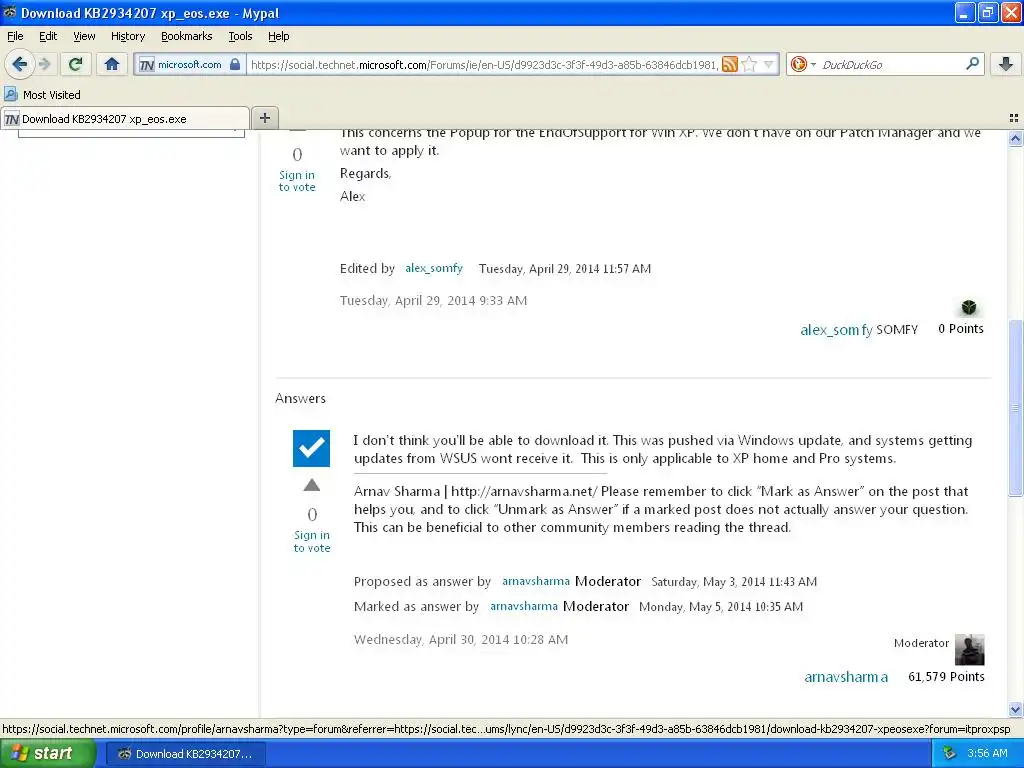Click the address URL field
Image resolution: width=1024 pixels, height=768 pixels.
[484, 64]
